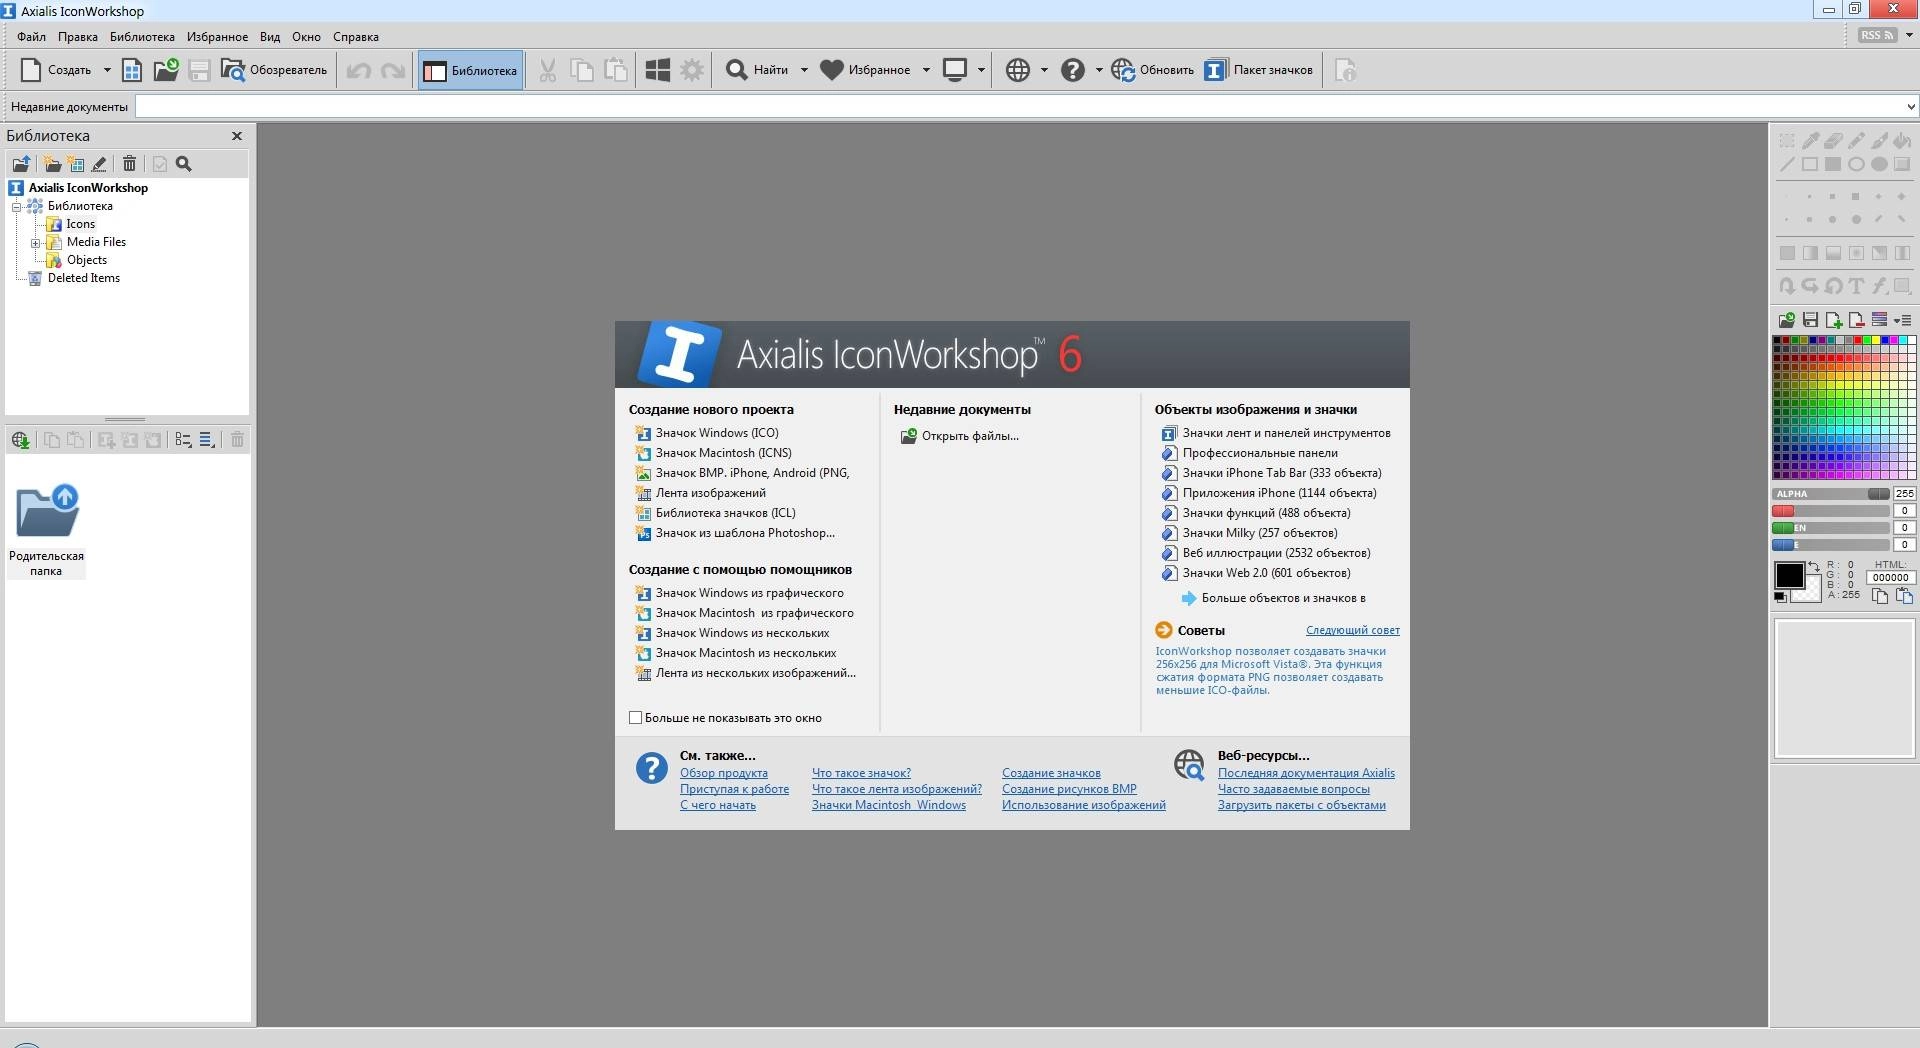Open the Библиотека menu
The width and height of the screenshot is (1920, 1048).
coord(142,37)
